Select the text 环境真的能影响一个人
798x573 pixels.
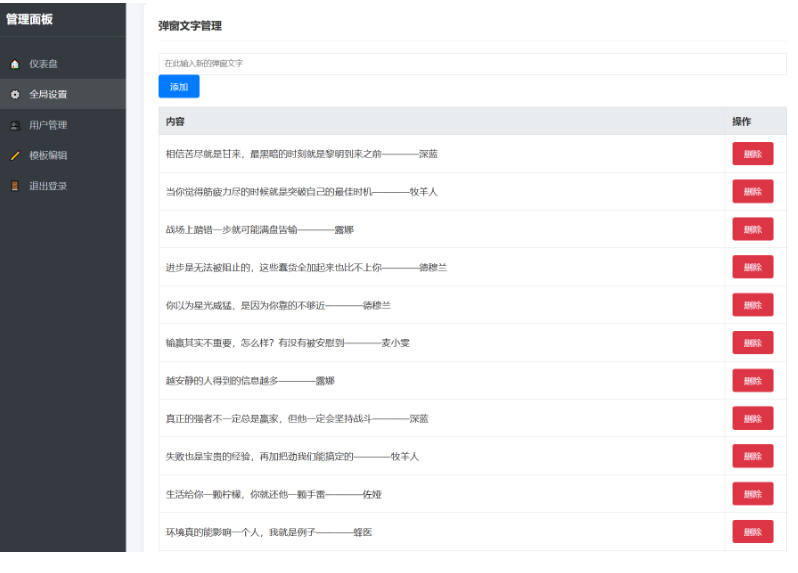213,532
